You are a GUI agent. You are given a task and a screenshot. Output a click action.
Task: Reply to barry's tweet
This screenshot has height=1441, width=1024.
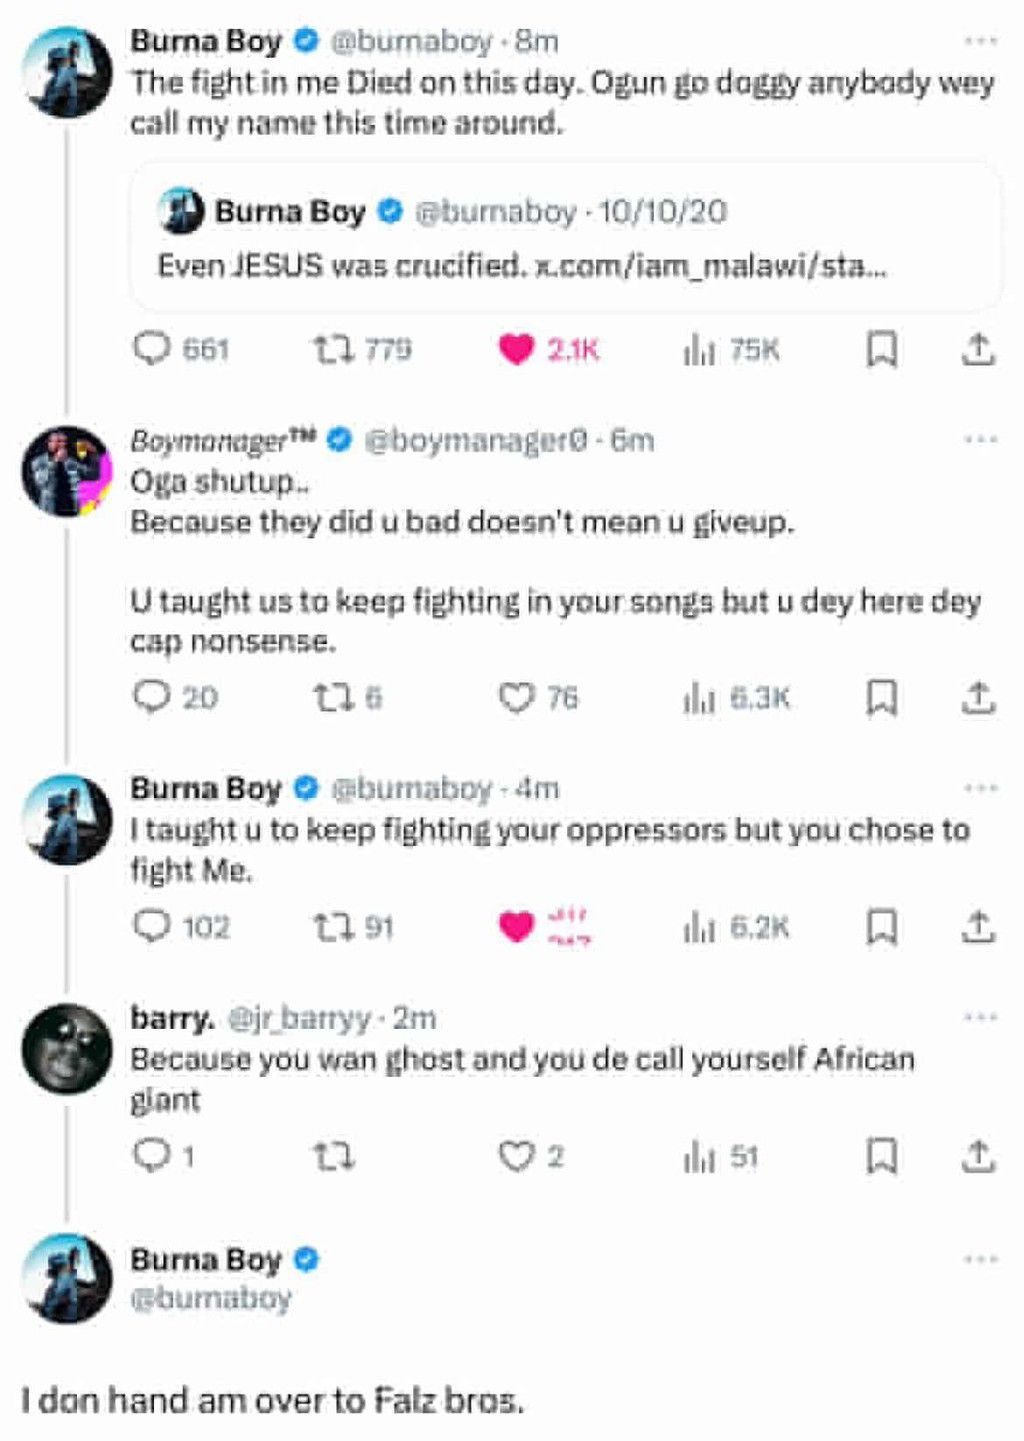click(152, 1156)
